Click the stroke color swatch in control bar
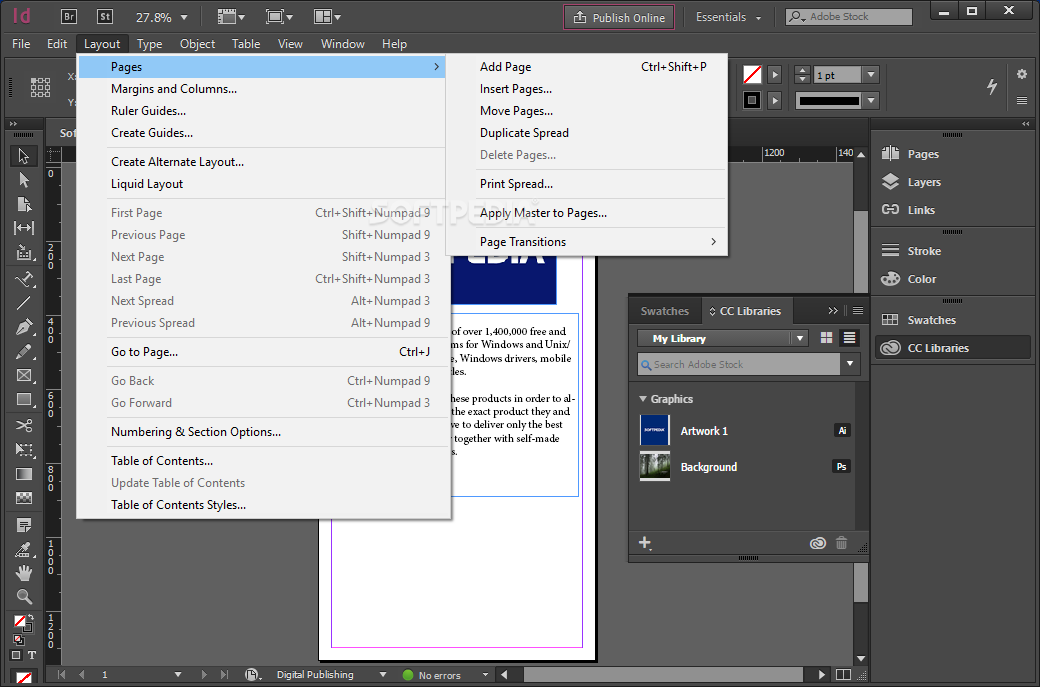 point(752,100)
